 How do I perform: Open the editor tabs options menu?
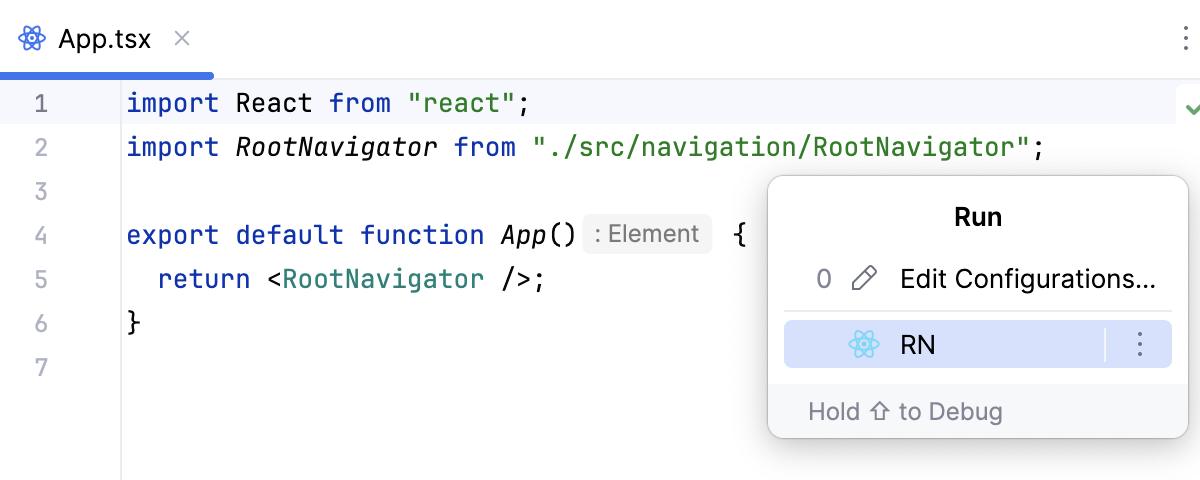click(x=1185, y=39)
